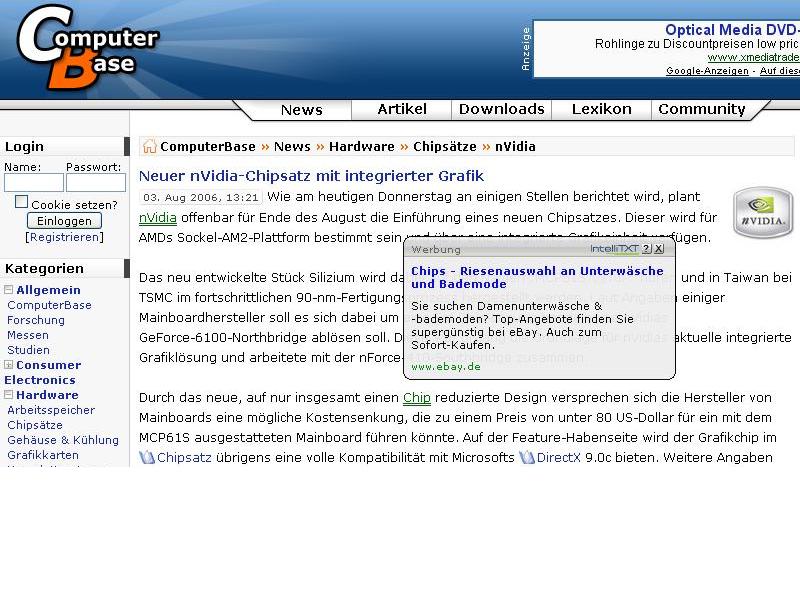Screen dimensions: 800x600
Task: Click ComputerBase in the breadcrumb
Action: (x=208, y=147)
